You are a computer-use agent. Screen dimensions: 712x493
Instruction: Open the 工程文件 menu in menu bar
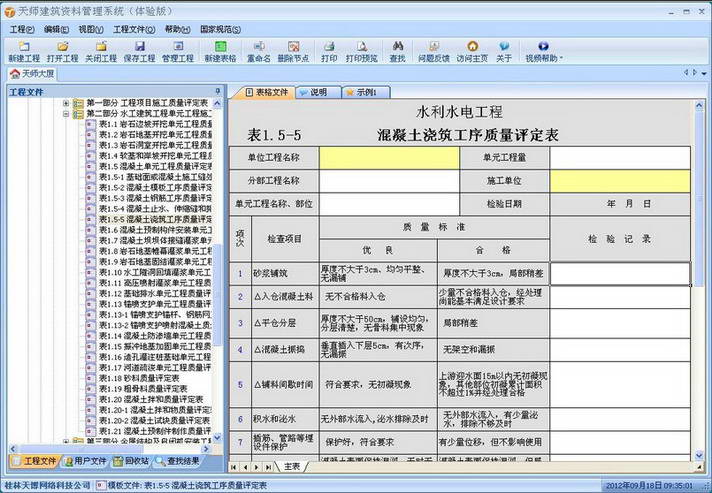pos(134,30)
